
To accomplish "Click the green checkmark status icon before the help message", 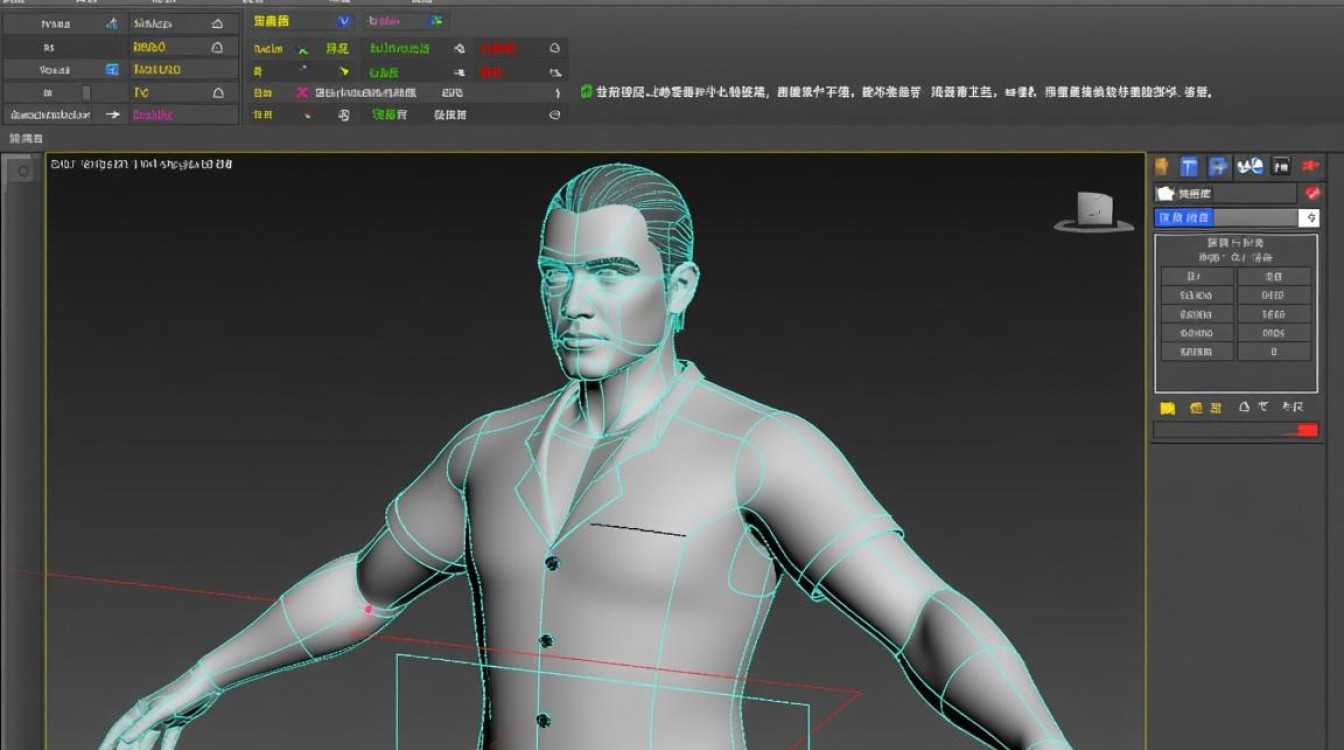I will click(588, 91).
